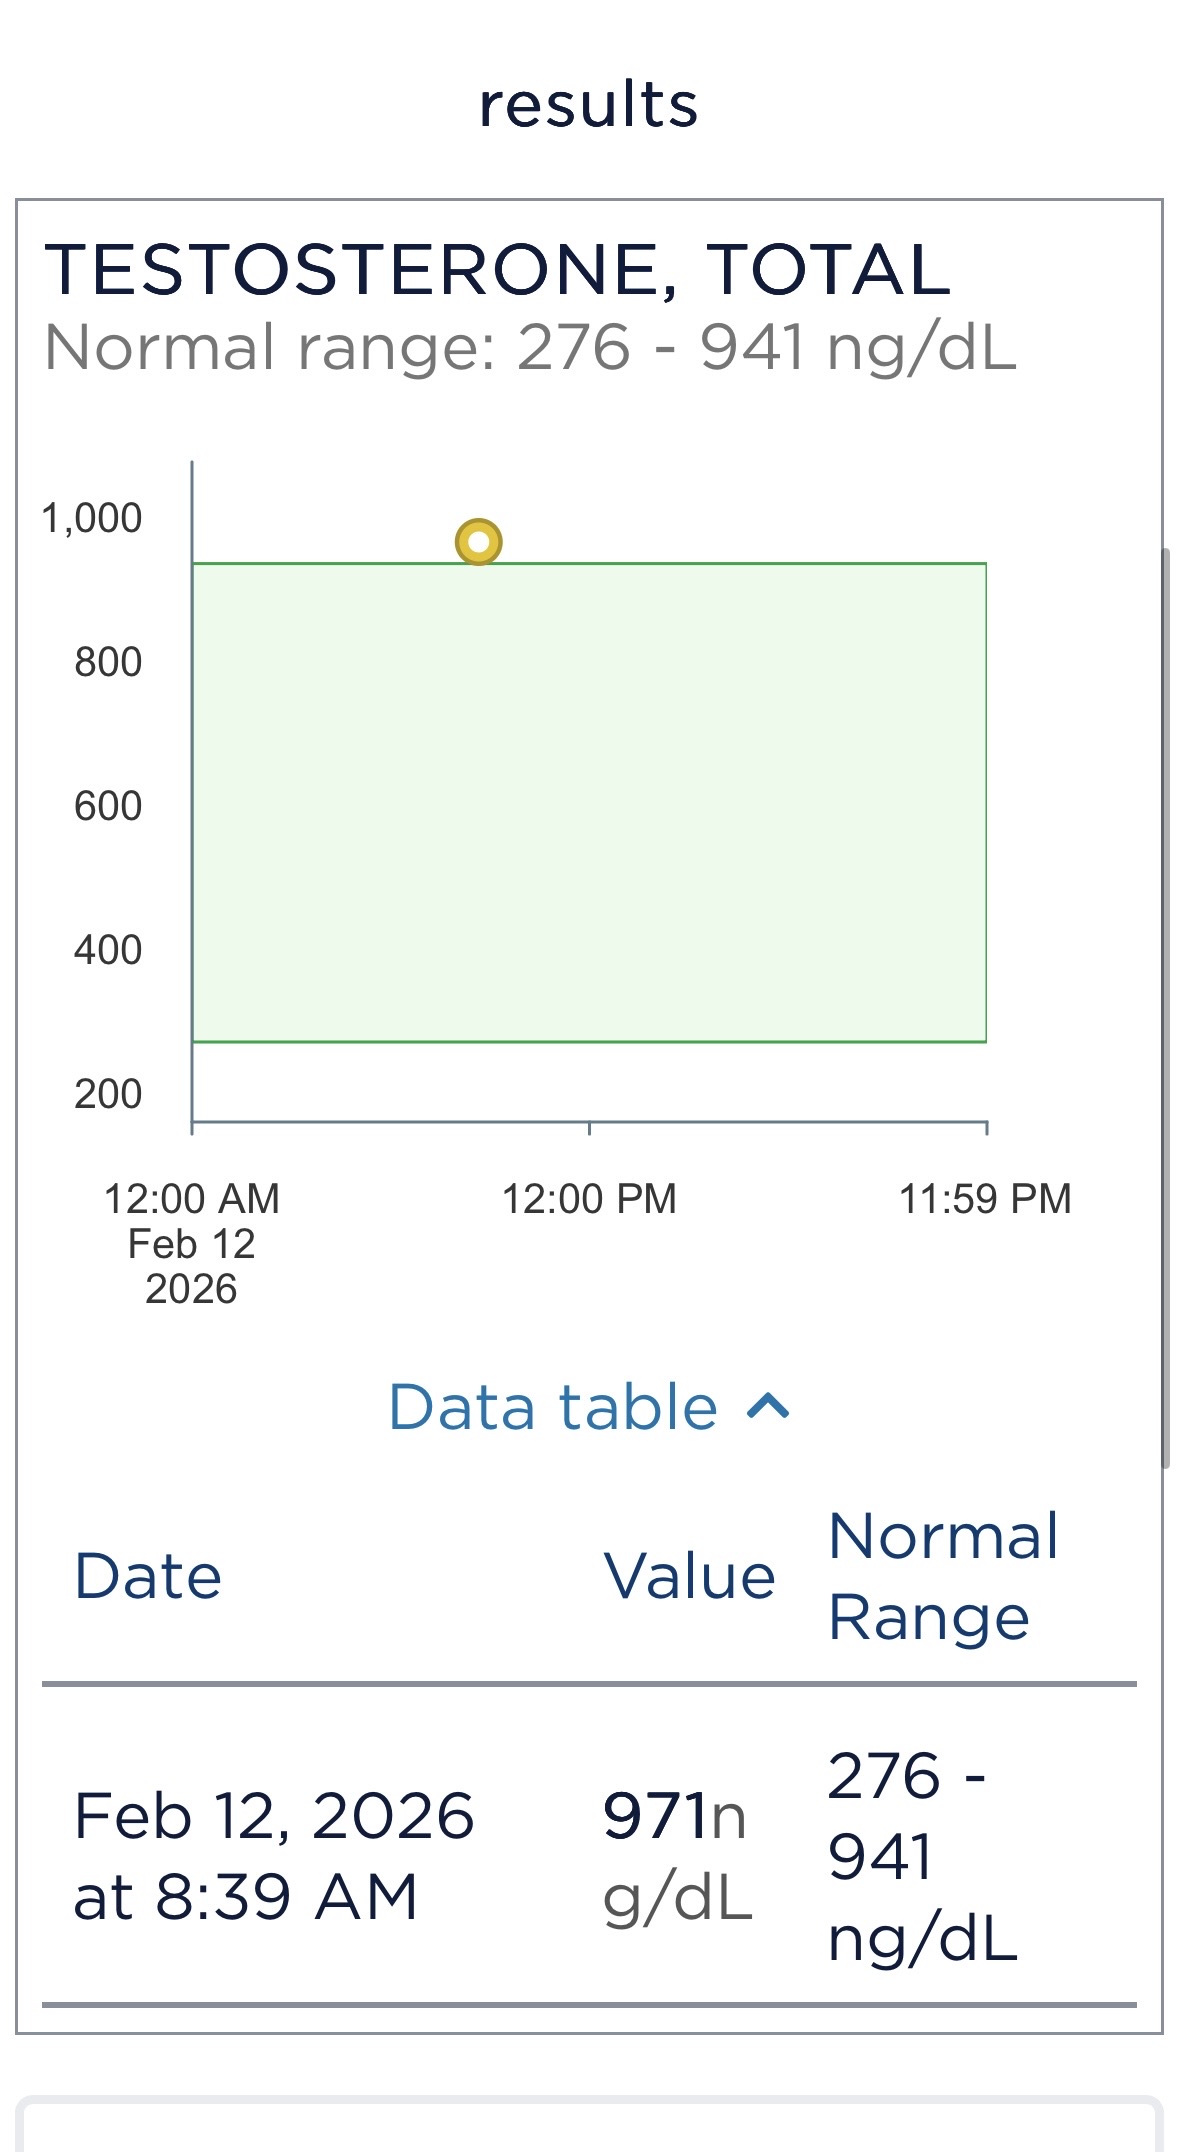Click the 12:00 PM axis label
Screen dimensions: 1179x2152
pos(589,1199)
